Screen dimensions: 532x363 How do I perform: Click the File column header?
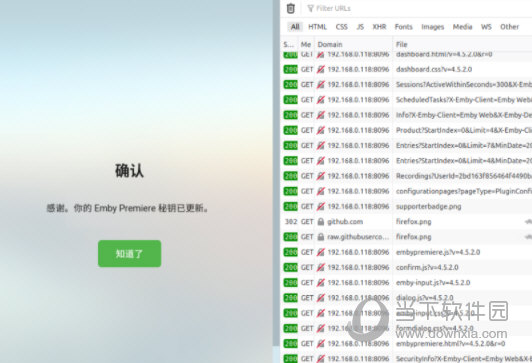[462, 44]
